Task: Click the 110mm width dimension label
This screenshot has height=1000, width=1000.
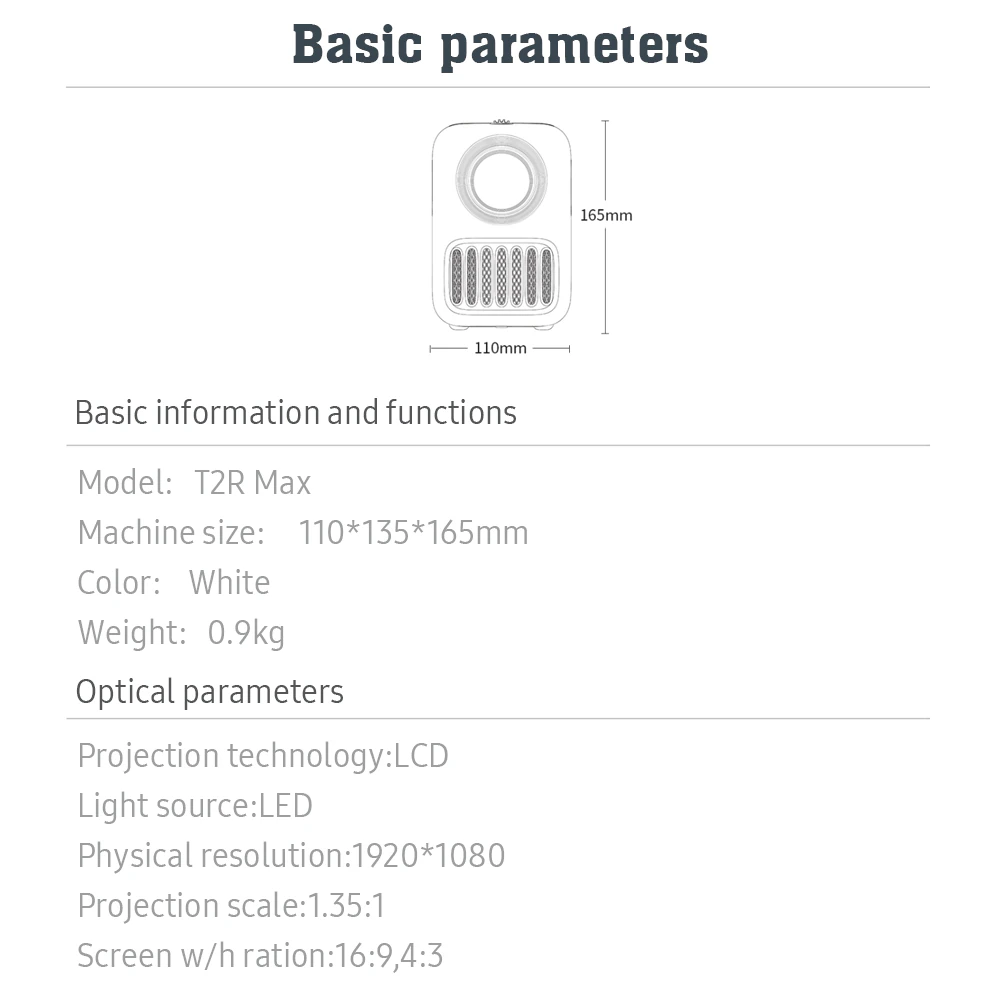Action: [500, 348]
